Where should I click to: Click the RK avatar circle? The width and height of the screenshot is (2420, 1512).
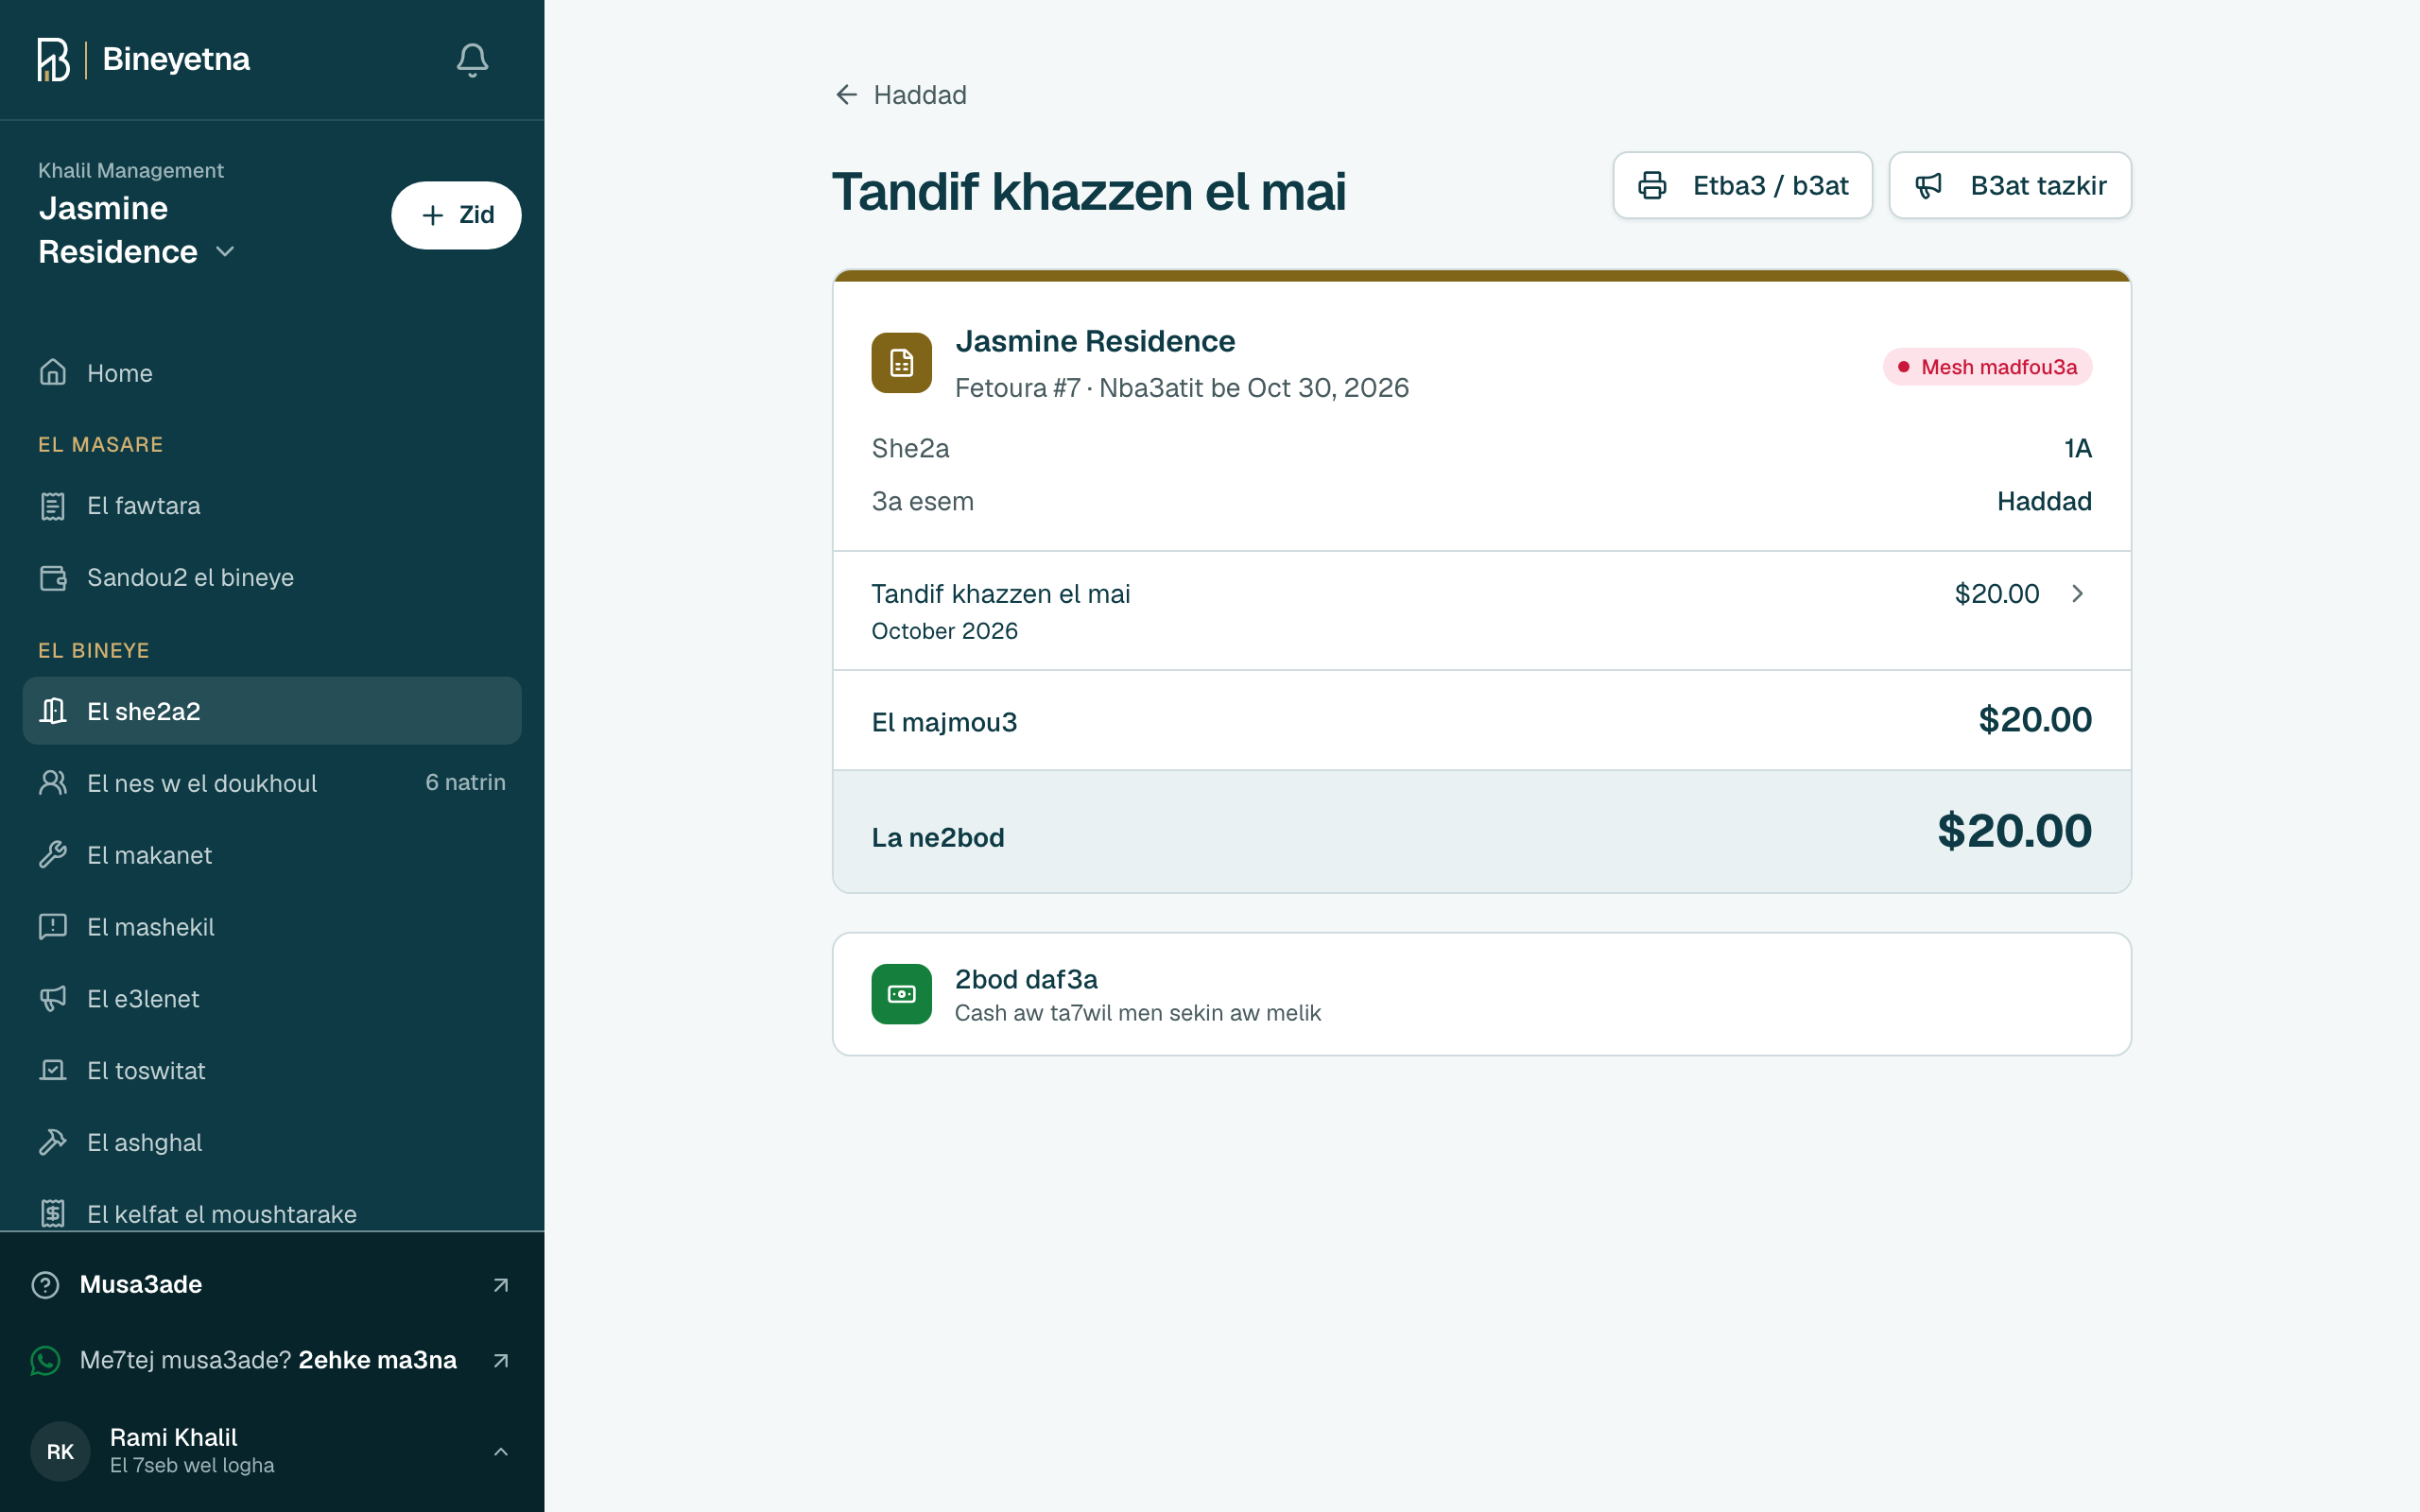pyautogui.click(x=60, y=1451)
